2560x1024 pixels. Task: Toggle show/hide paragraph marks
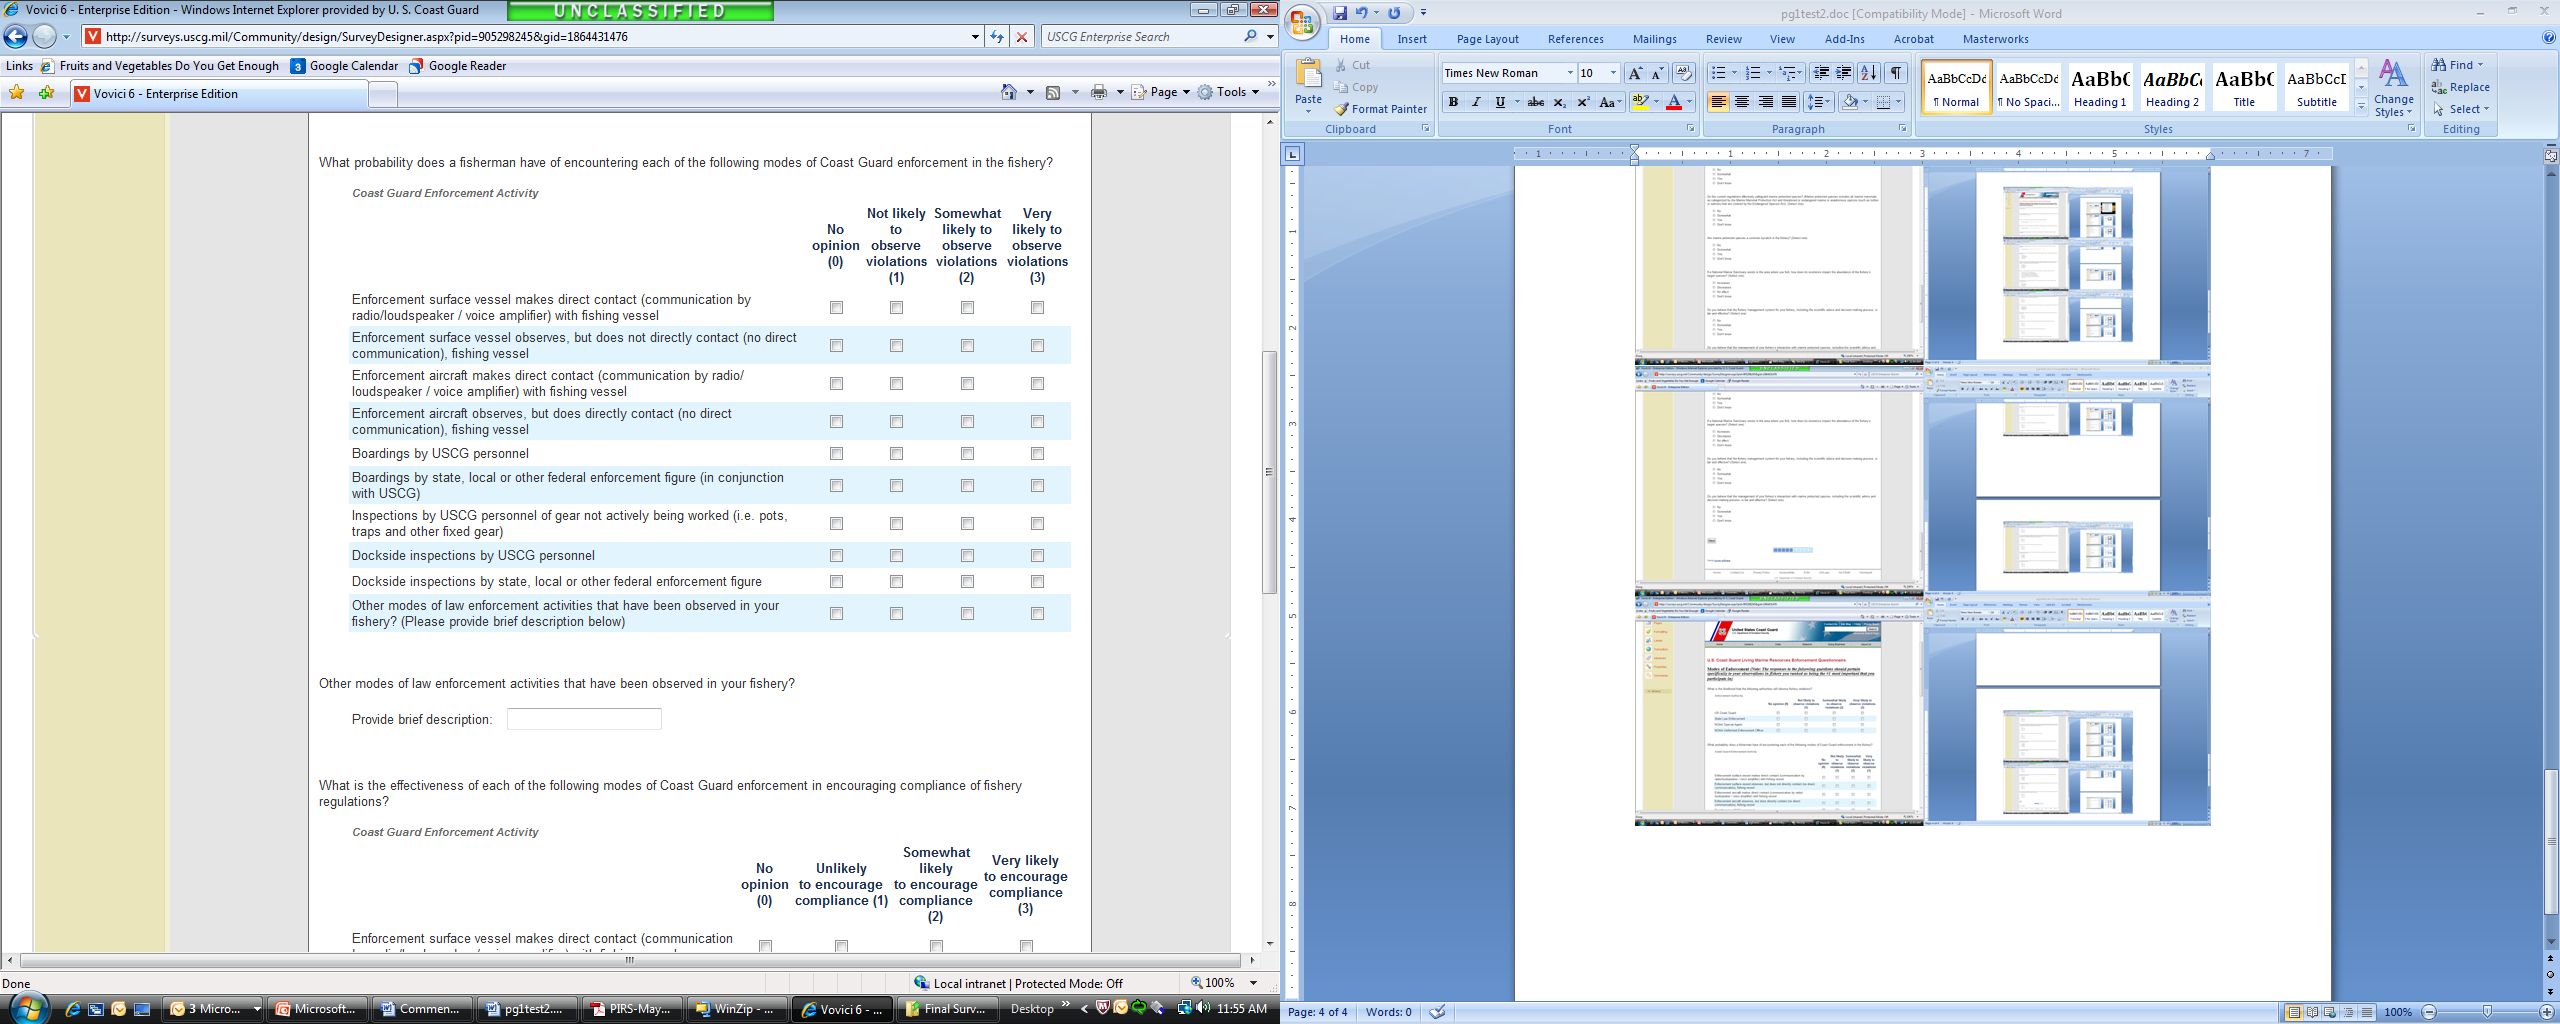point(1895,73)
